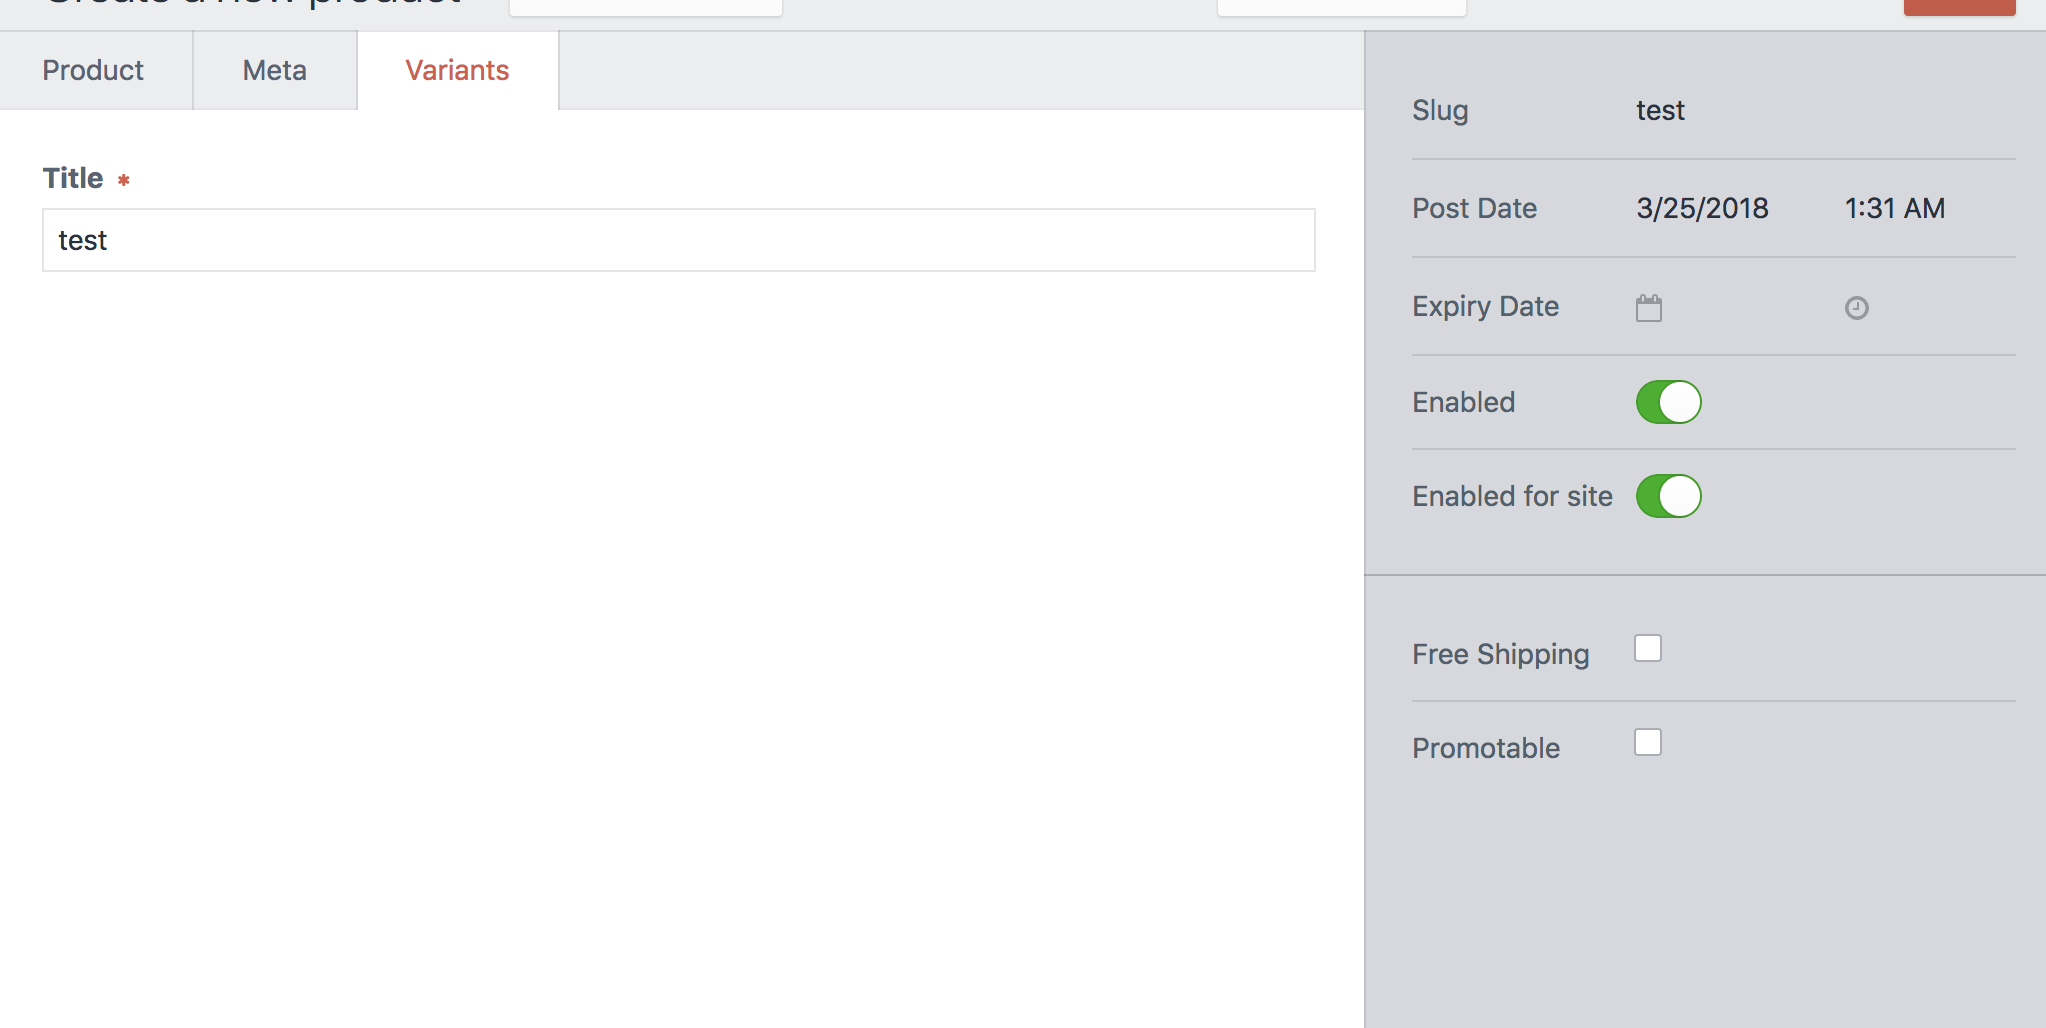The height and width of the screenshot is (1028, 2046).
Task: Select the Variants tab
Action: click(457, 70)
